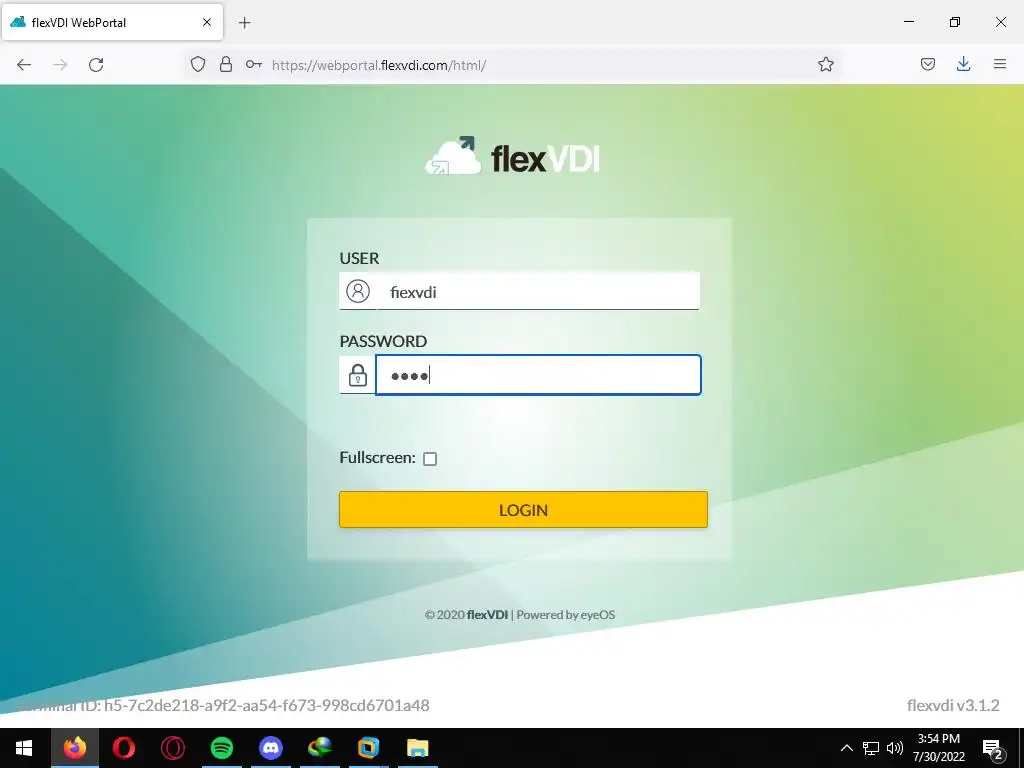The height and width of the screenshot is (768, 1024).
Task: Close the flexVDI WebPortal tab
Action: pyautogui.click(x=207, y=22)
